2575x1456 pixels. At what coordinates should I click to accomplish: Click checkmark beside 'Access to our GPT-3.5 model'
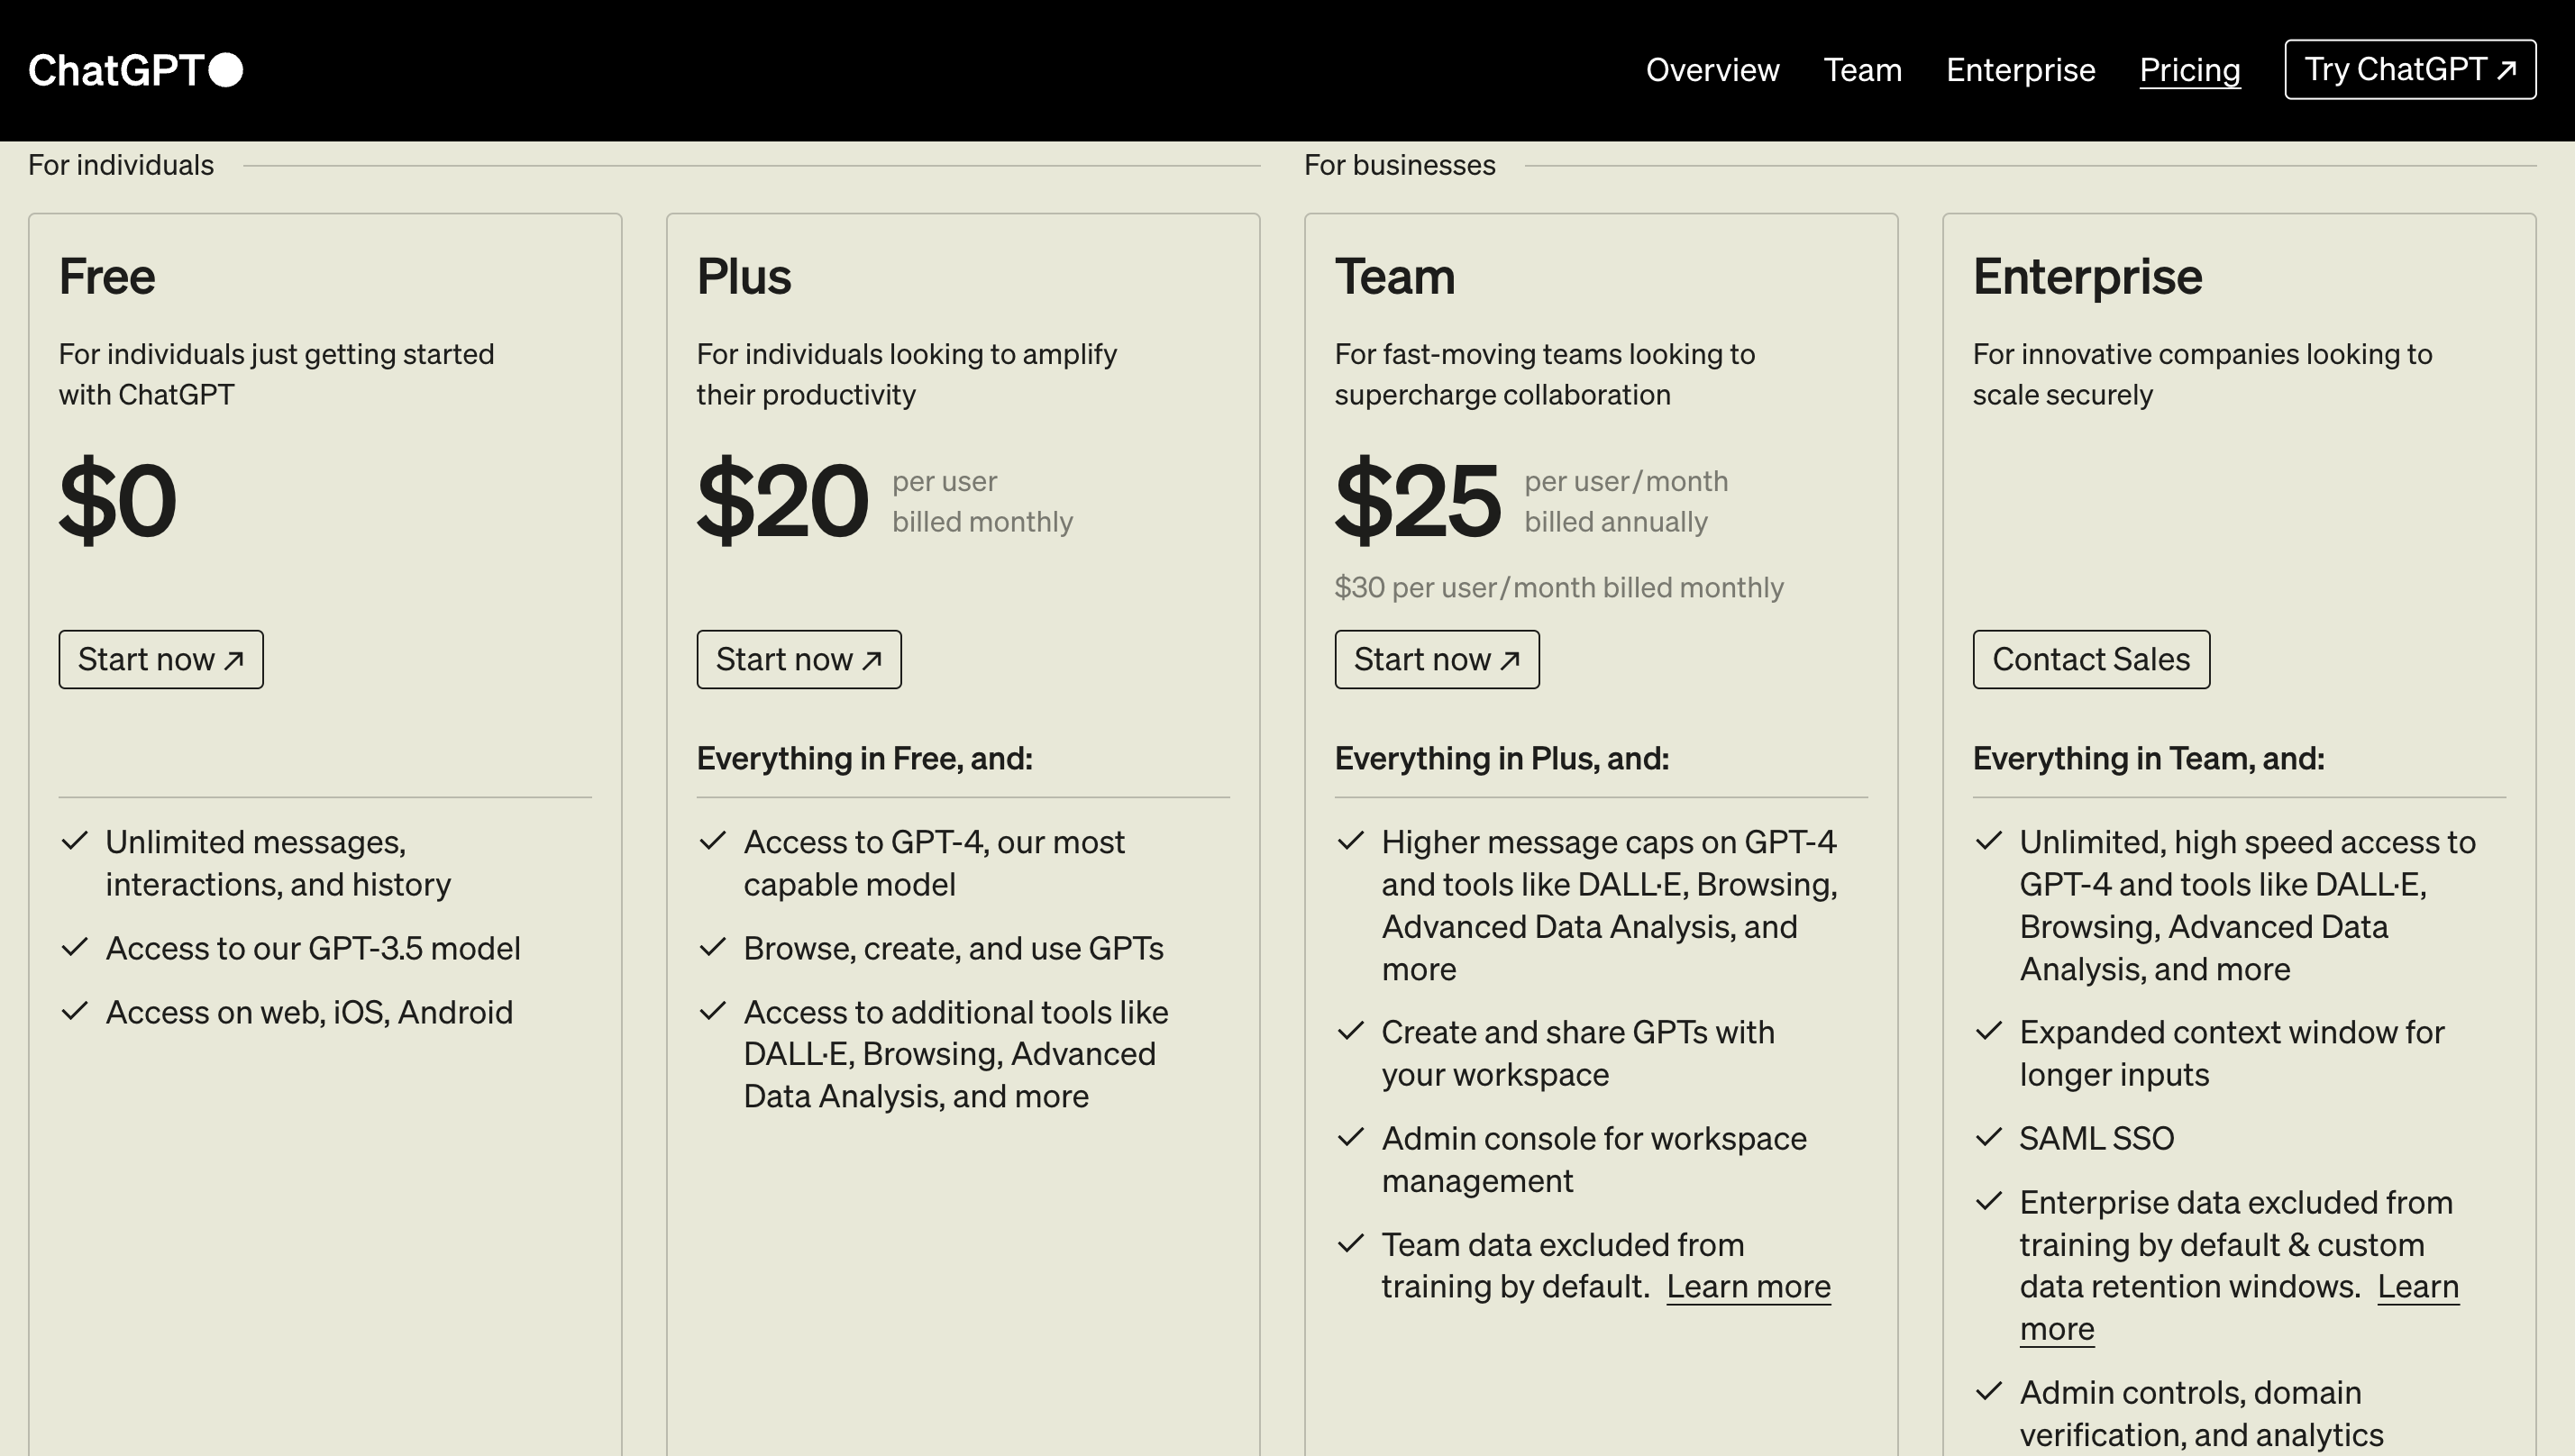click(x=75, y=947)
